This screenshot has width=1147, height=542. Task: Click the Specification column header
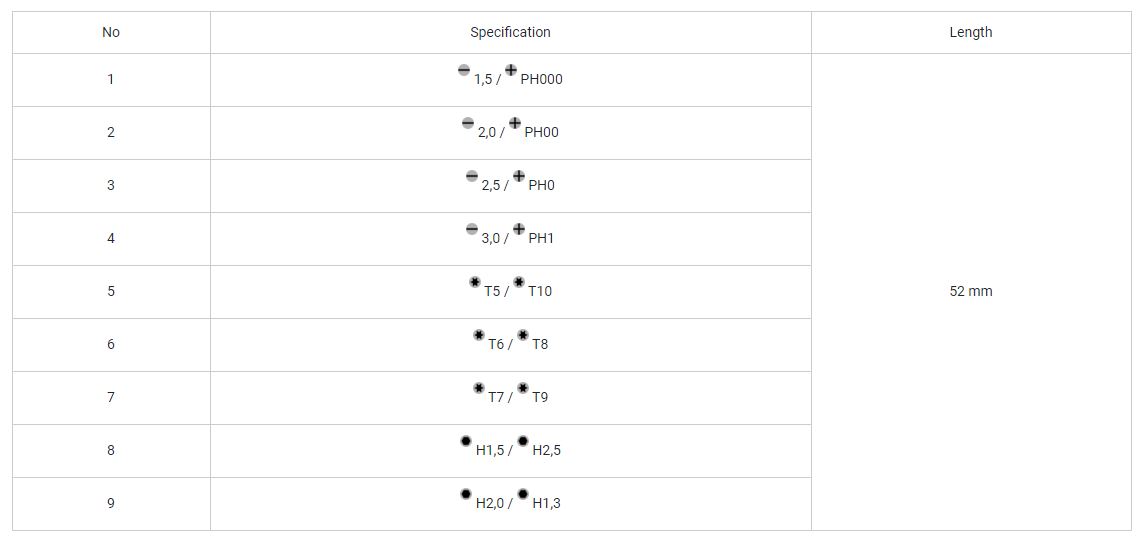(511, 32)
